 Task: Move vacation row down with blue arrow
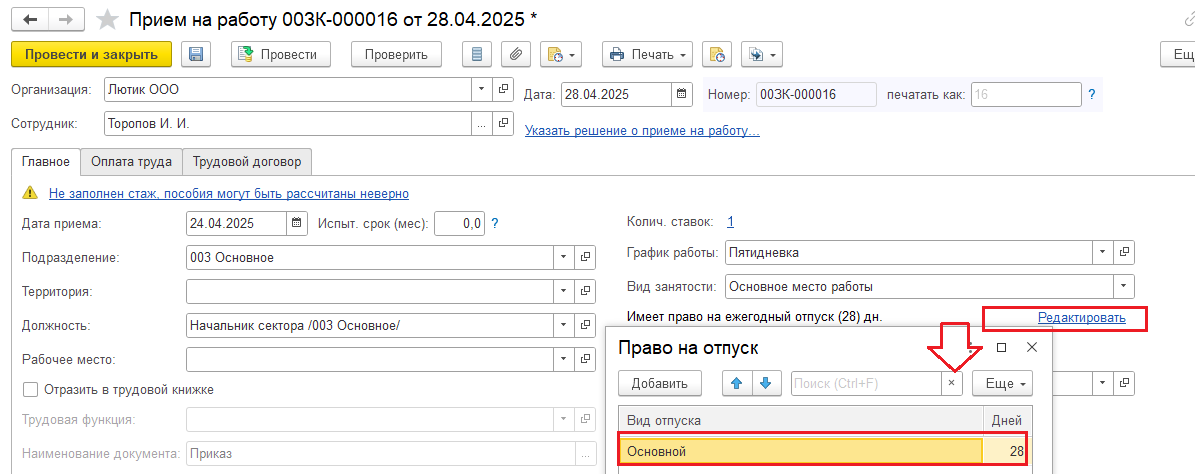[765, 383]
